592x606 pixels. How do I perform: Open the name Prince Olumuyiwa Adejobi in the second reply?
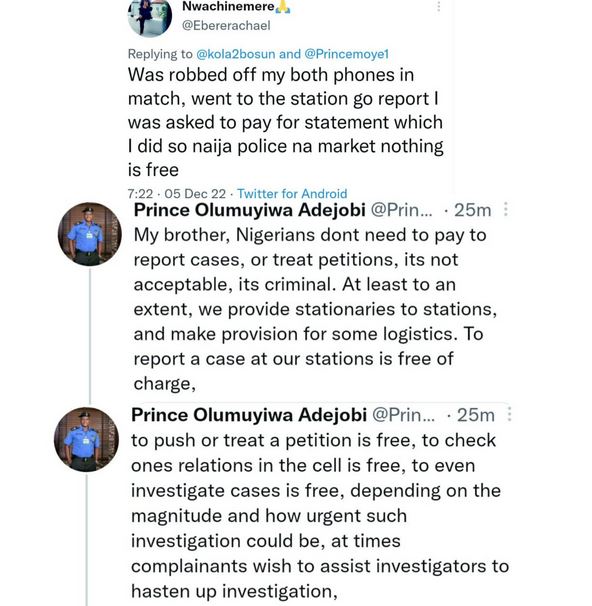click(249, 415)
